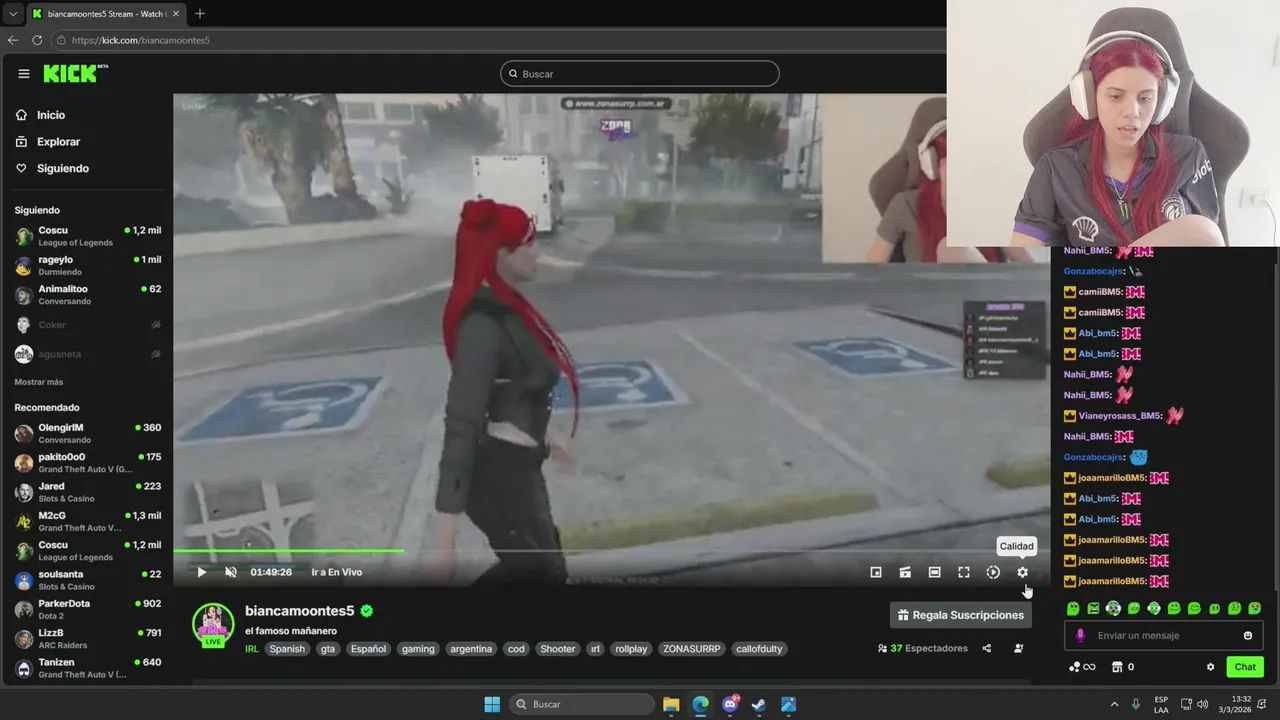Click the kick.com address bar
Image resolution: width=1280 pixels, height=720 pixels.
point(500,40)
